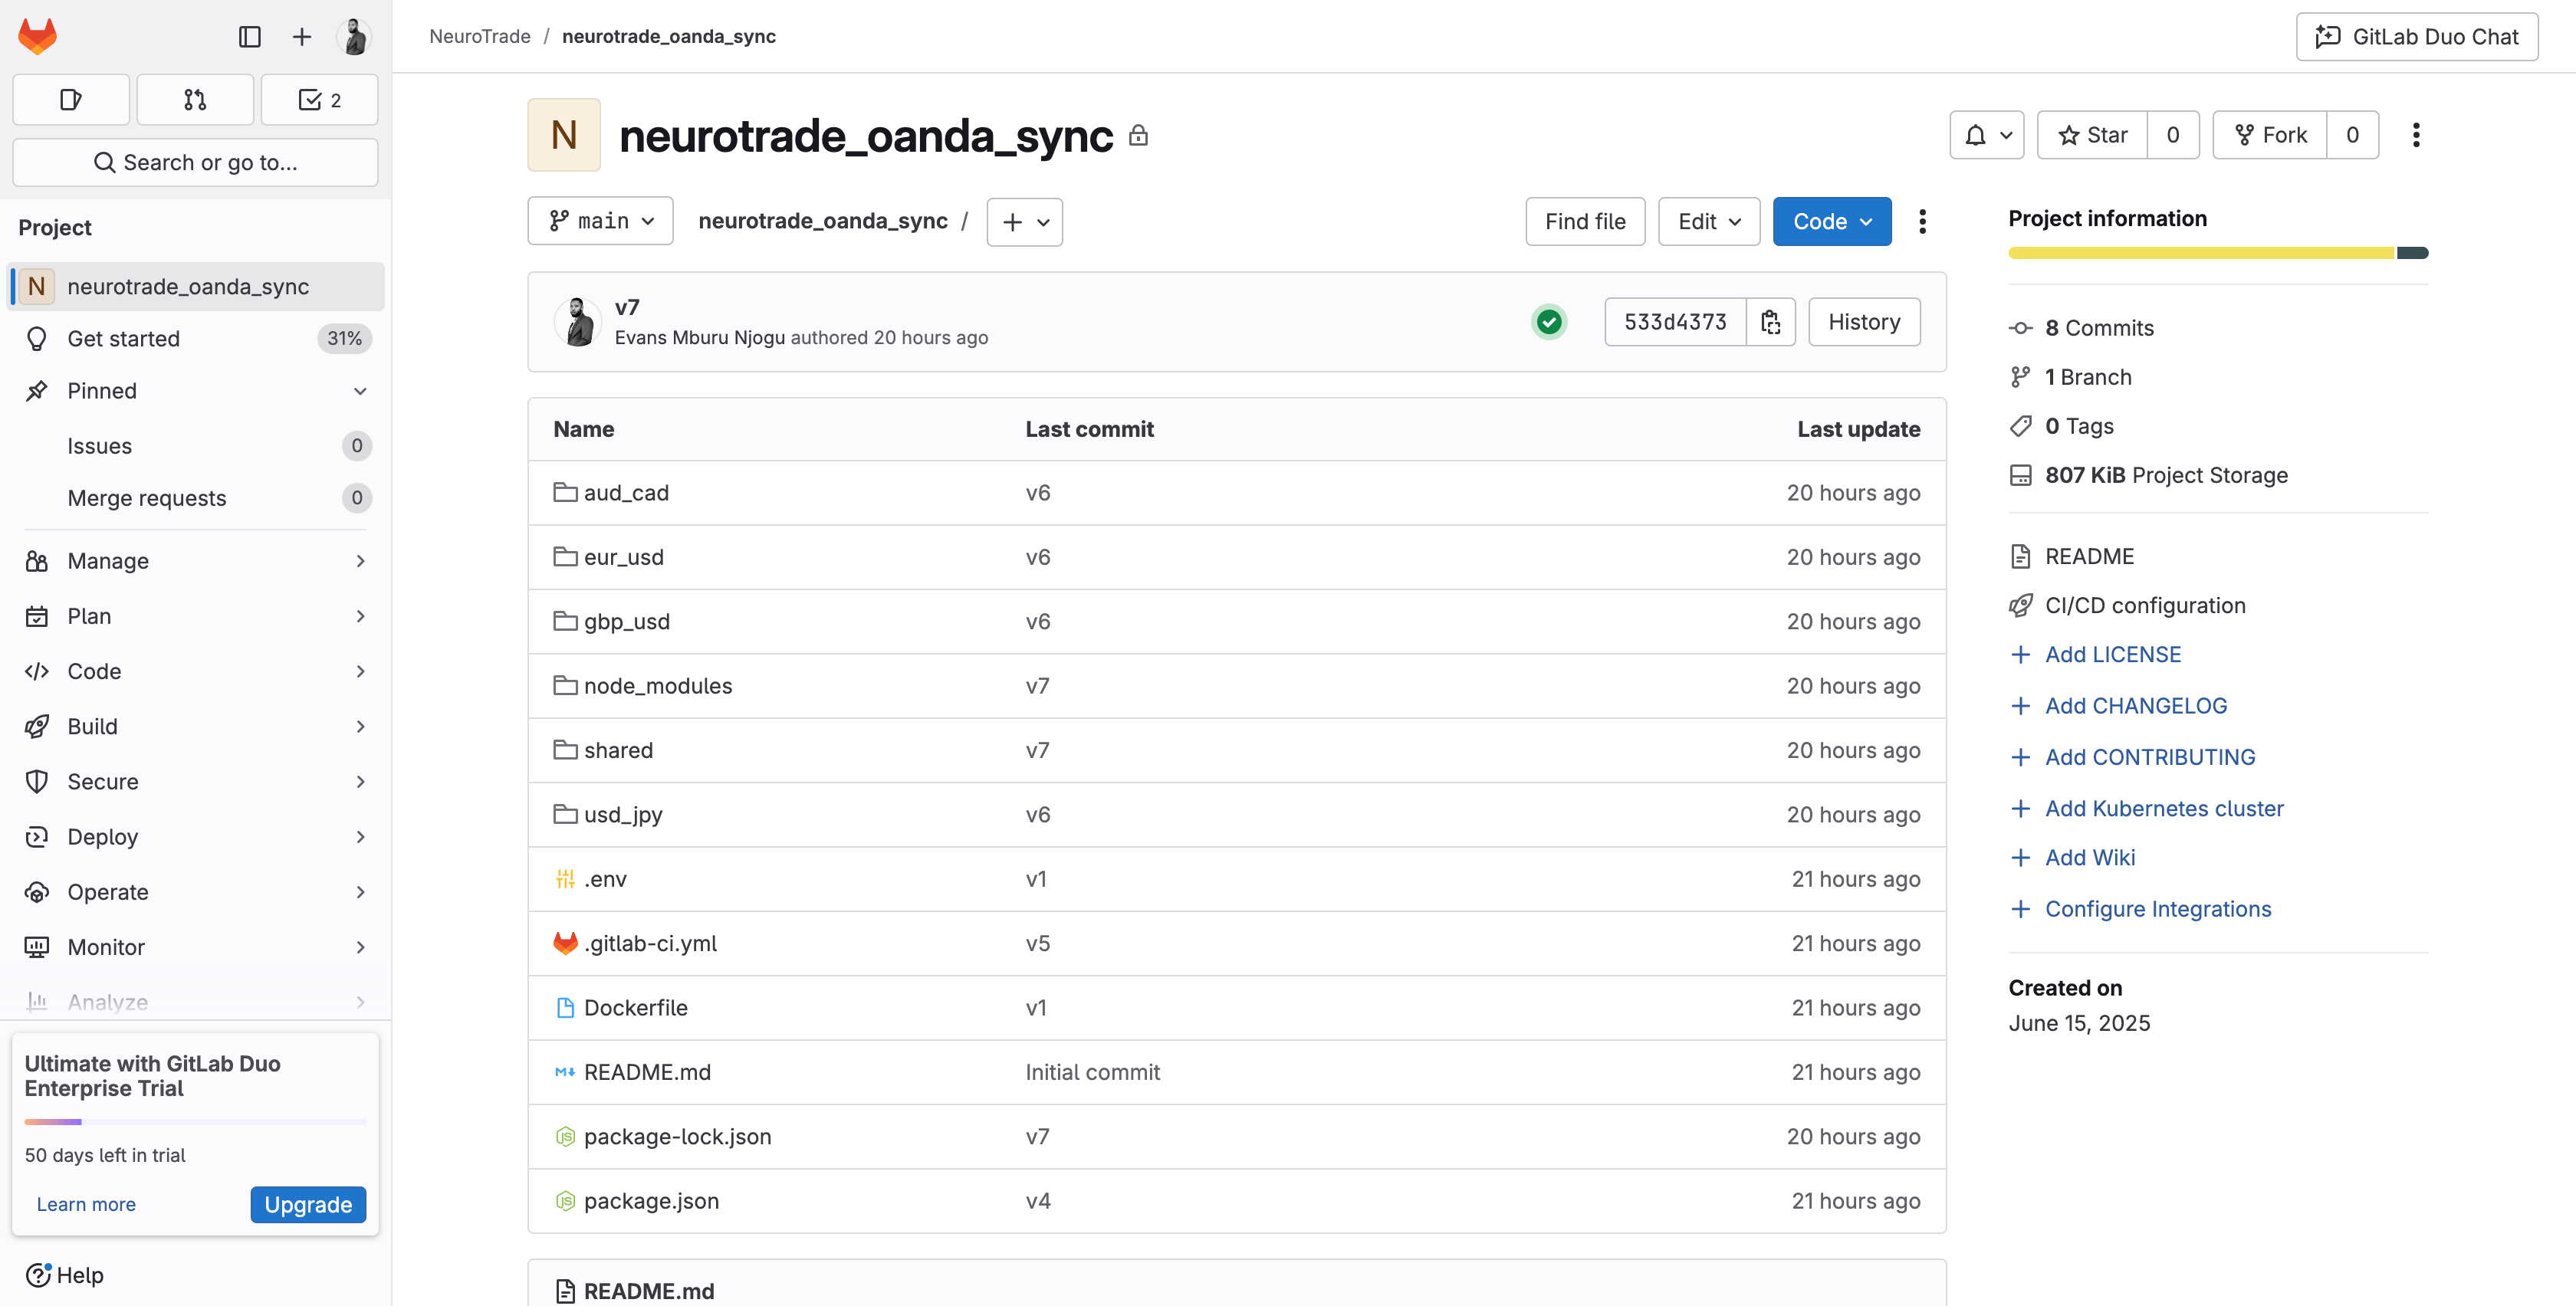Screen dimensions: 2576x1306
Task: Copy commit SHA with clipboard icon
Action: click(x=1770, y=322)
